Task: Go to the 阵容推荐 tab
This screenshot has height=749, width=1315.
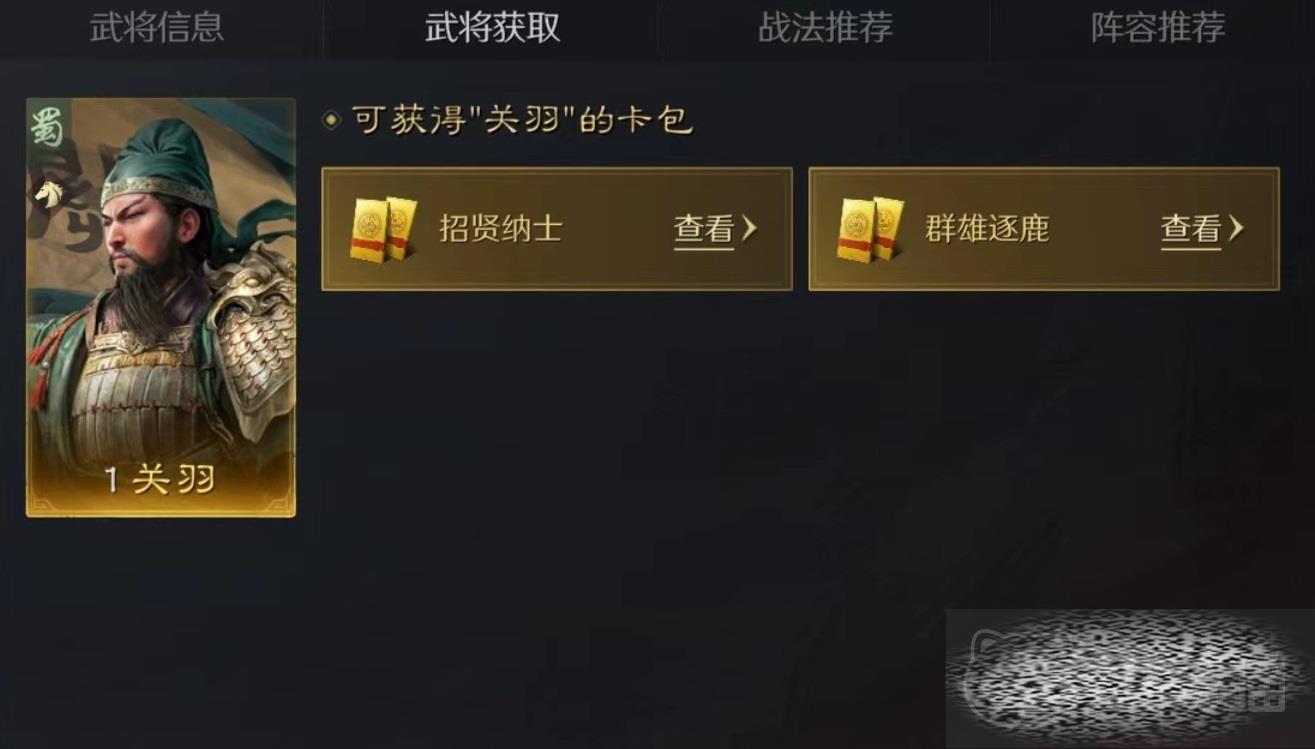Action: [1158, 27]
